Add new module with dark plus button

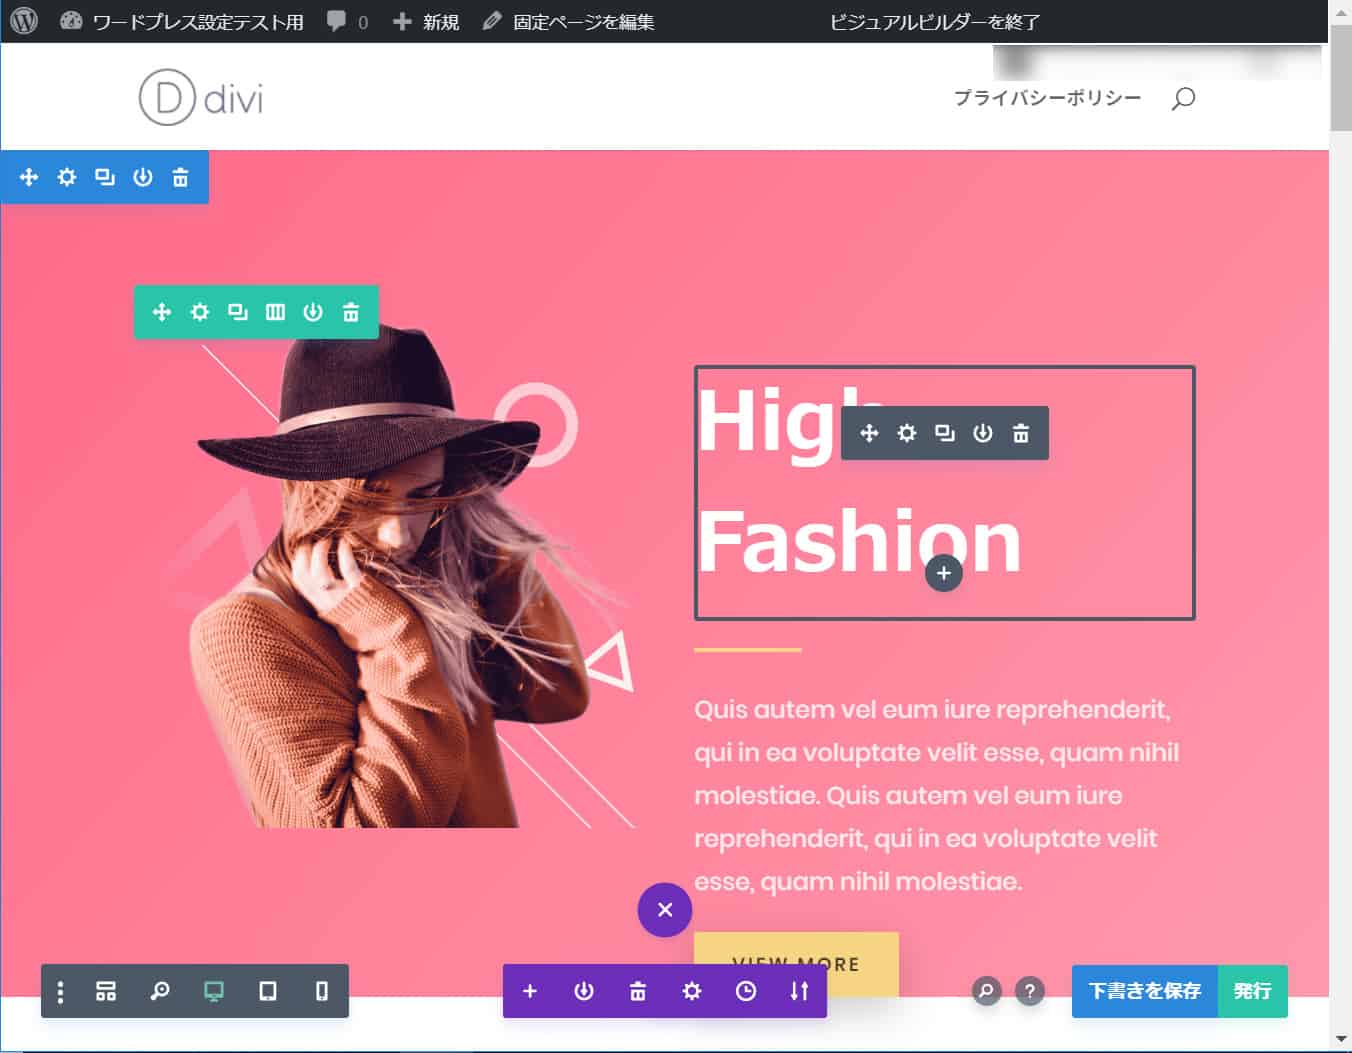944,573
